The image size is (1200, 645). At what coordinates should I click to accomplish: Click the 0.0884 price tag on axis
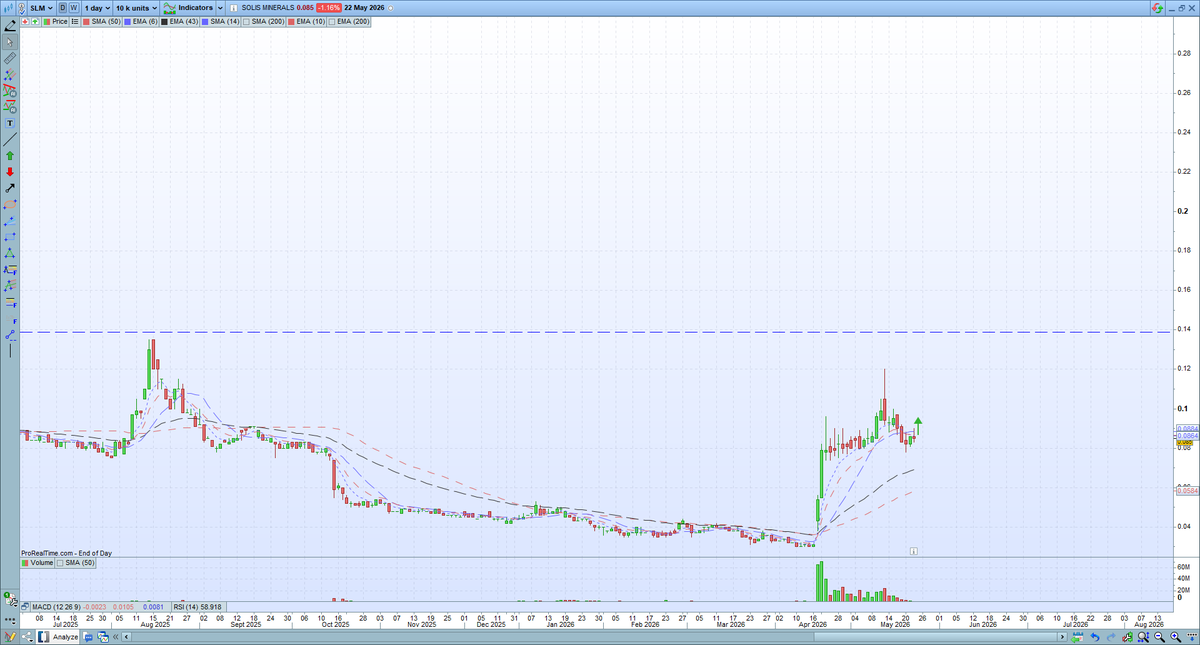[x=1186, y=428]
